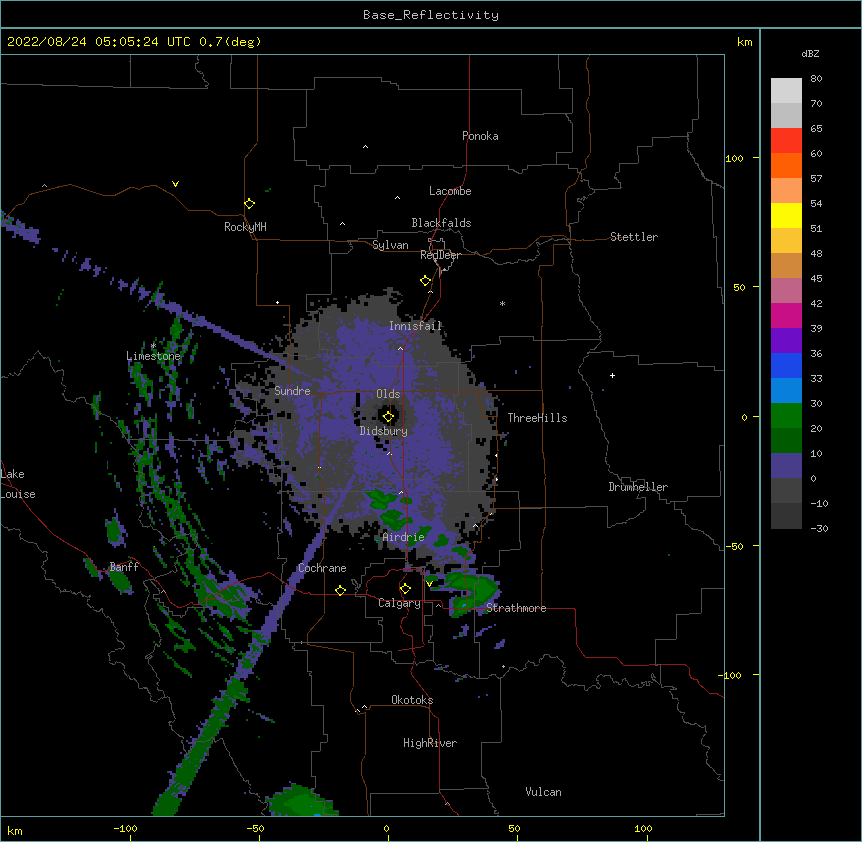Viewport: 862px width, 842px height.
Task: Click the HighRiver town label
Action: (430, 743)
